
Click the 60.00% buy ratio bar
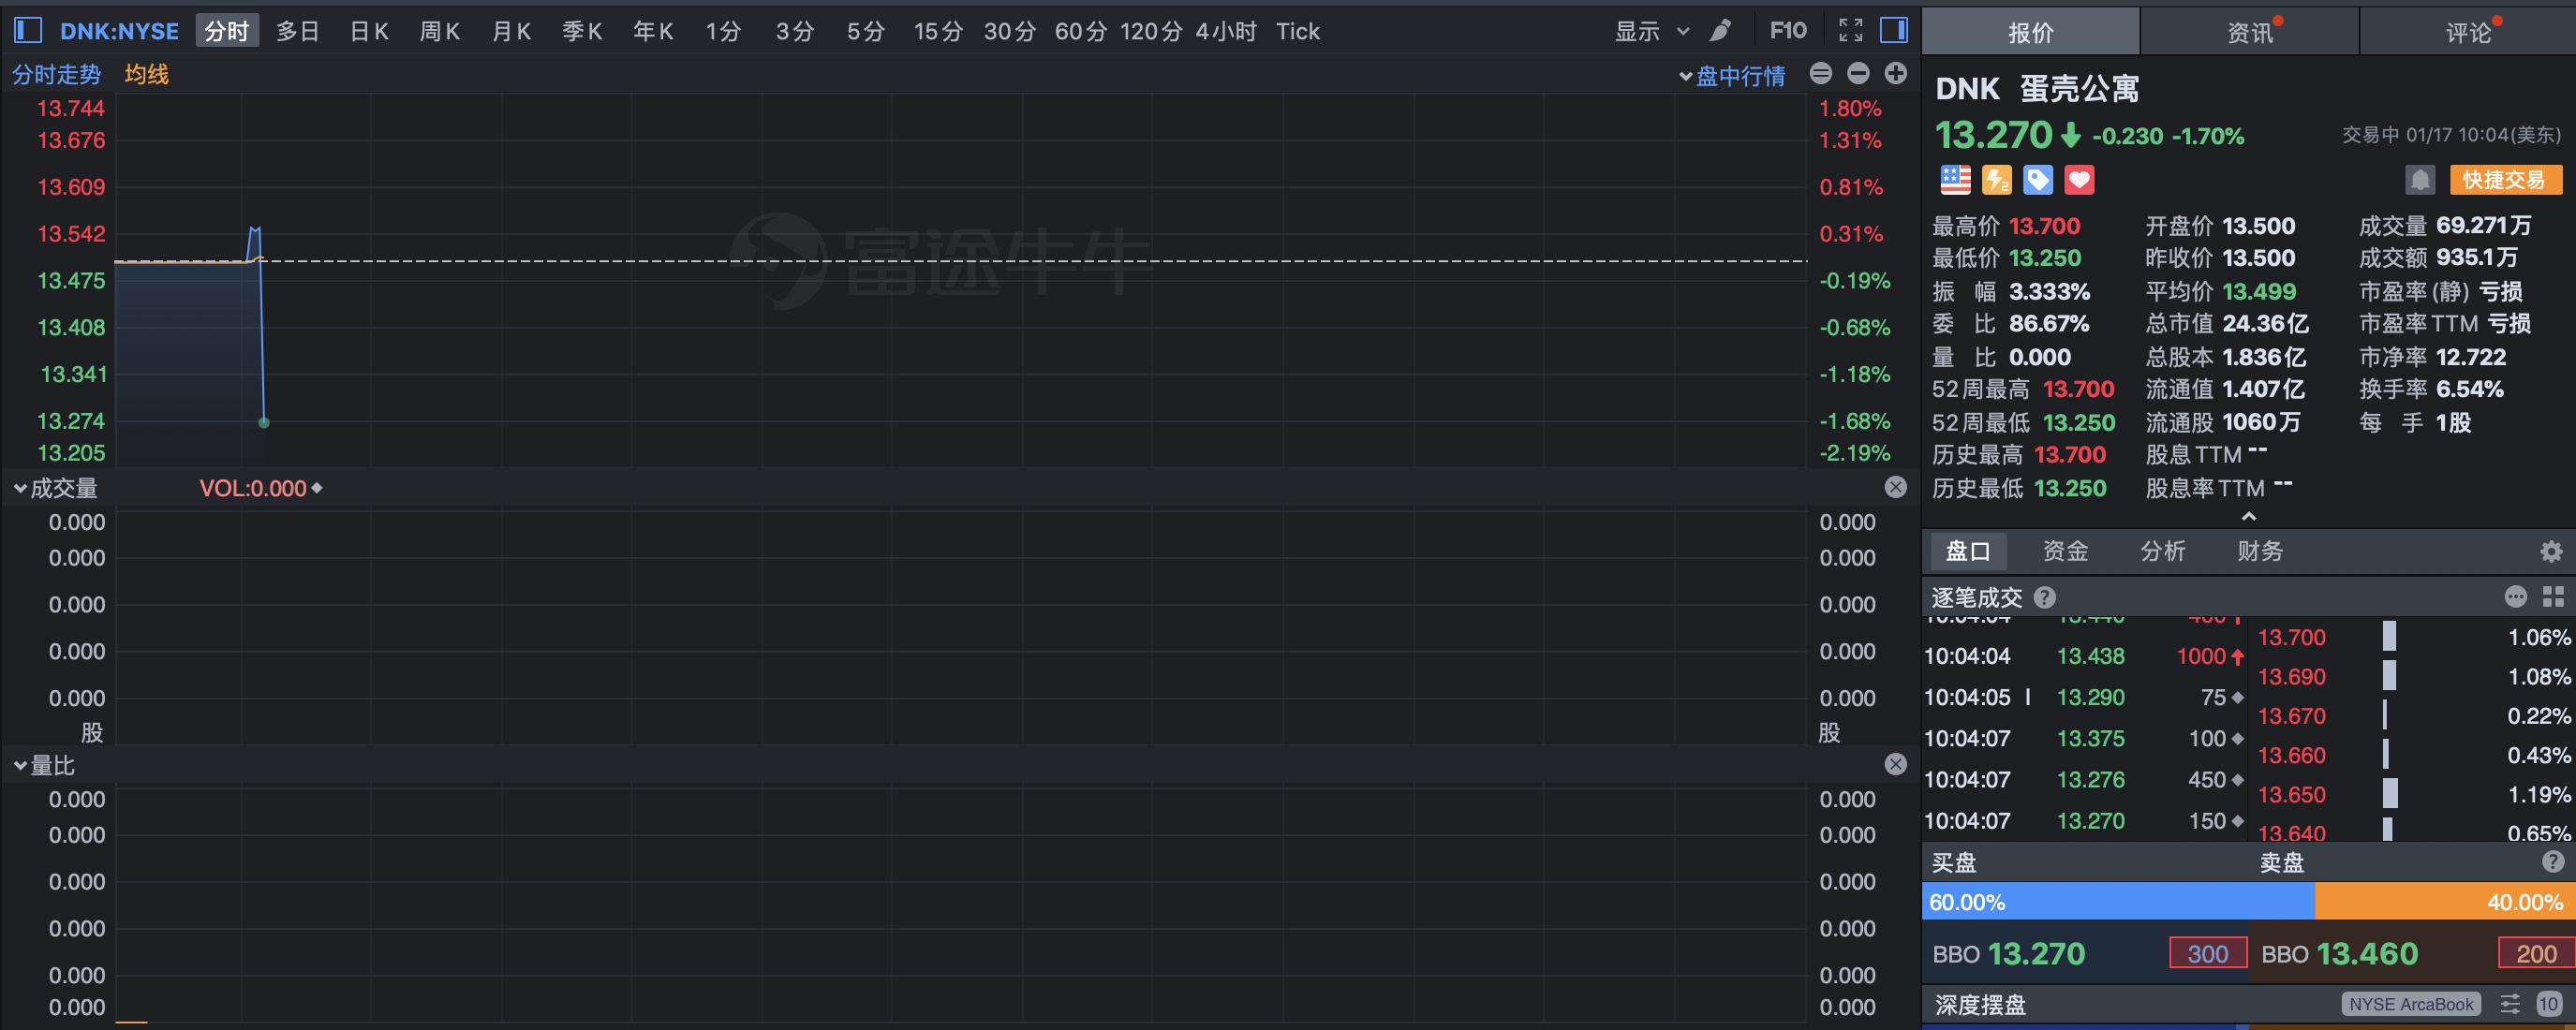(x=2118, y=902)
